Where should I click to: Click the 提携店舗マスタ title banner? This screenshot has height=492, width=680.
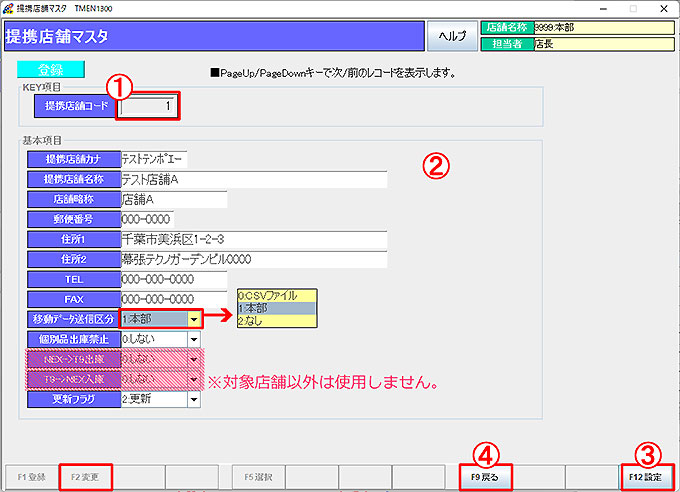coord(214,36)
